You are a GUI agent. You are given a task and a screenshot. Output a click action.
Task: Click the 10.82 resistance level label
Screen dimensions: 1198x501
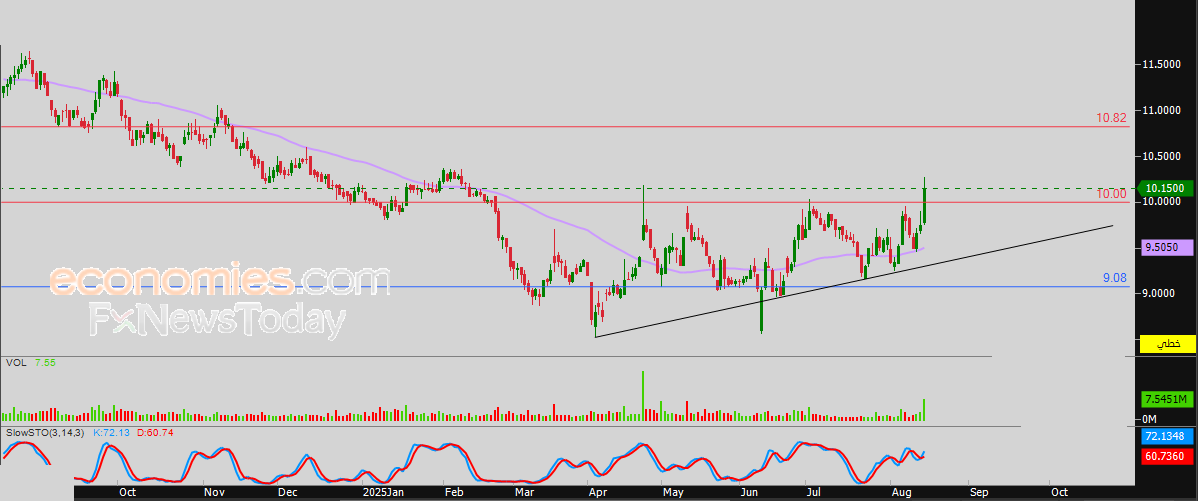(x=1111, y=118)
